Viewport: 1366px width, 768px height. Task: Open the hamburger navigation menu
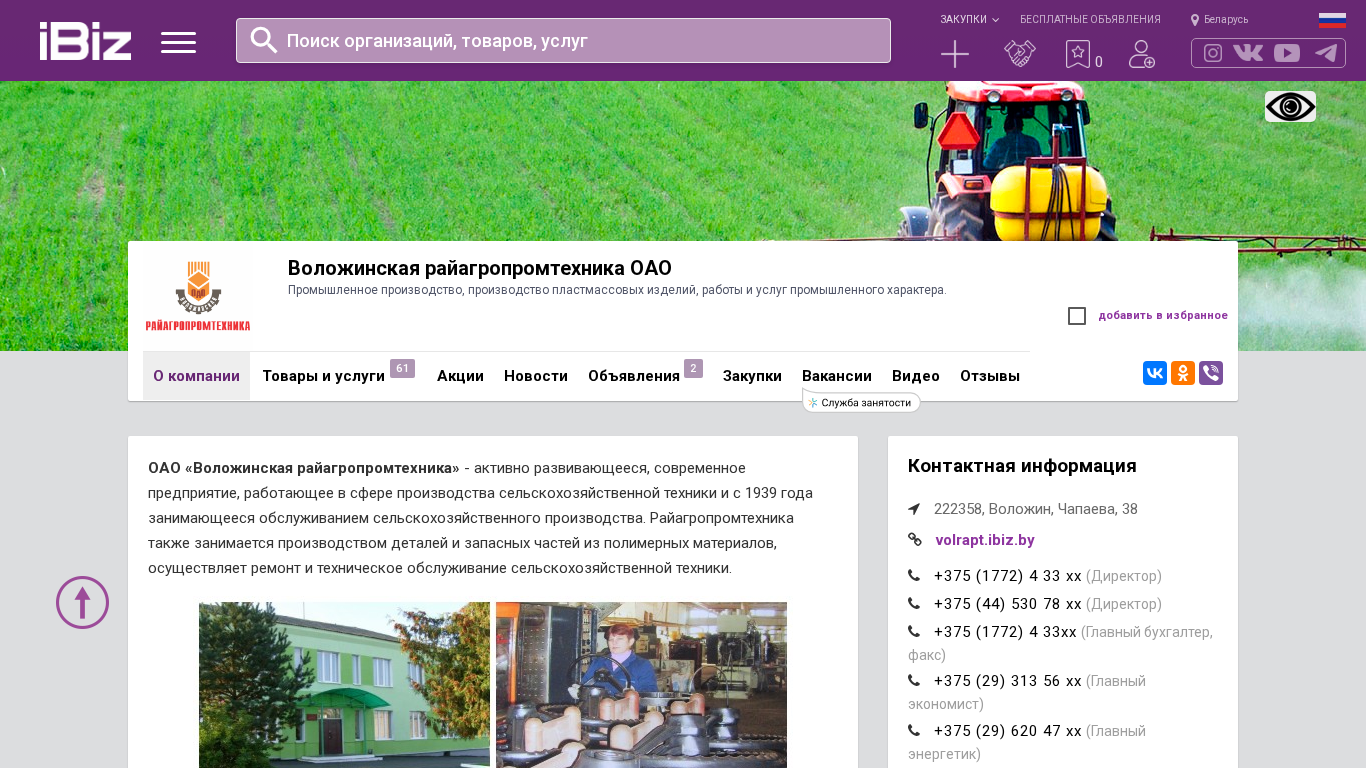[x=178, y=42]
